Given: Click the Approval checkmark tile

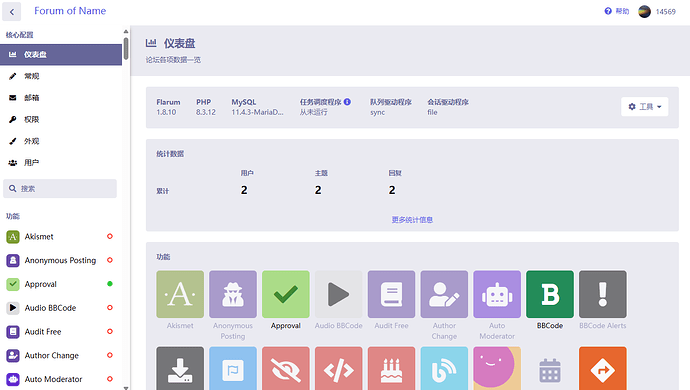Looking at the screenshot, I should point(286,294).
